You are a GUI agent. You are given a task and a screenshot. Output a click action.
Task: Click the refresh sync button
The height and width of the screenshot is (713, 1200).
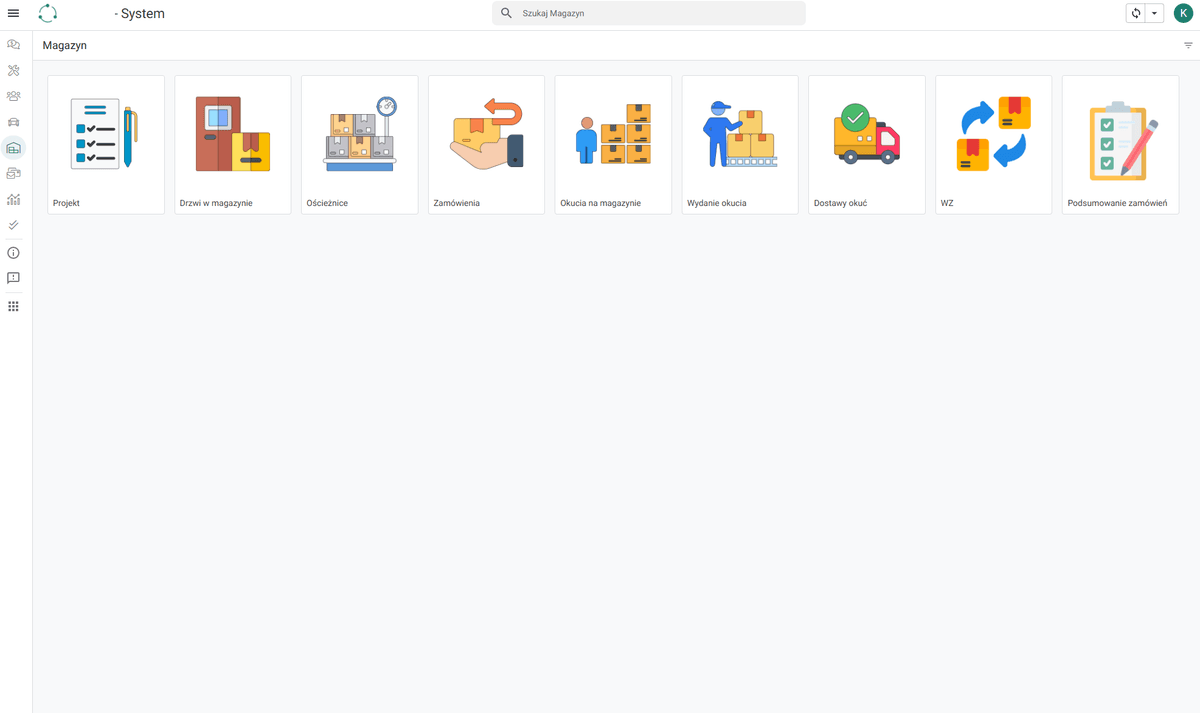click(x=1136, y=13)
